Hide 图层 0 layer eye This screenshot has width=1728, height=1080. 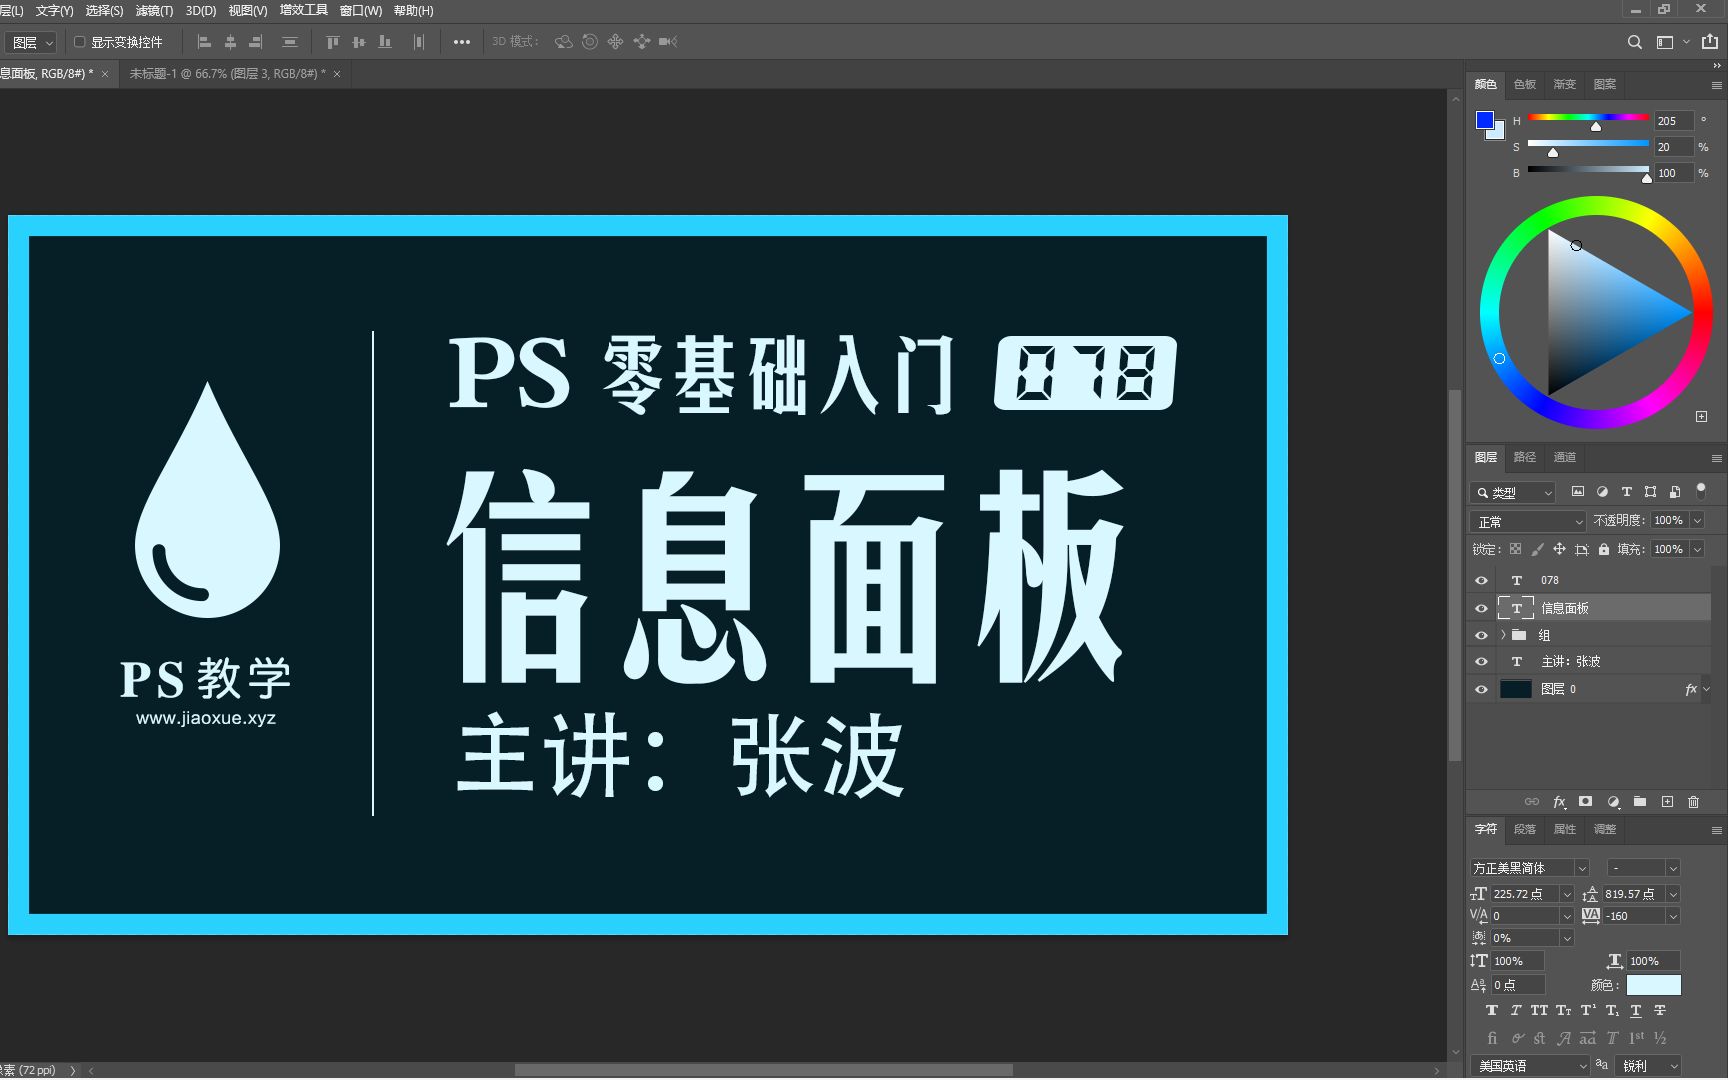click(x=1482, y=689)
